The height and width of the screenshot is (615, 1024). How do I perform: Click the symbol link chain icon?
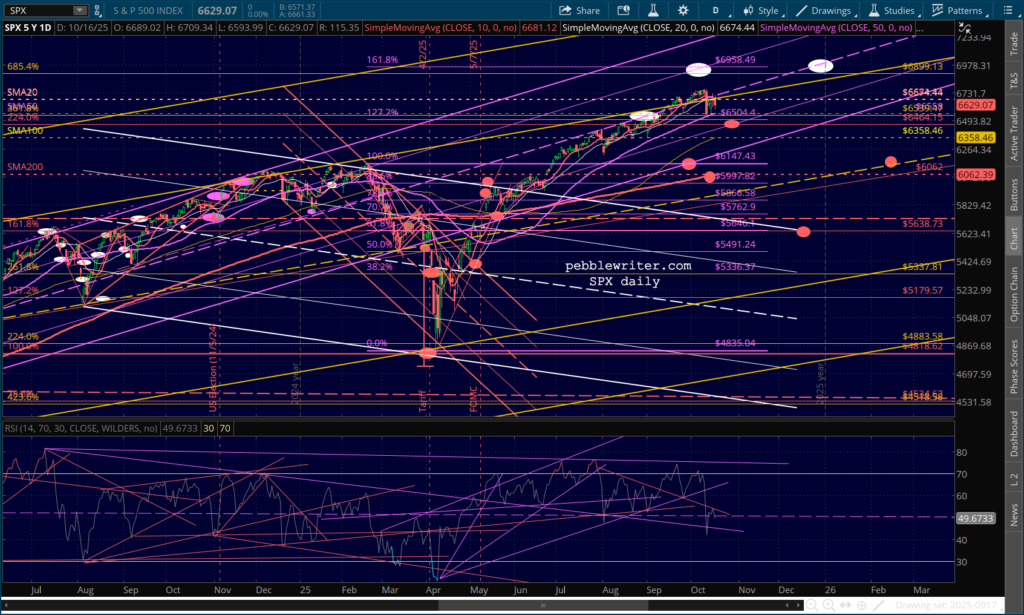tap(97, 10)
